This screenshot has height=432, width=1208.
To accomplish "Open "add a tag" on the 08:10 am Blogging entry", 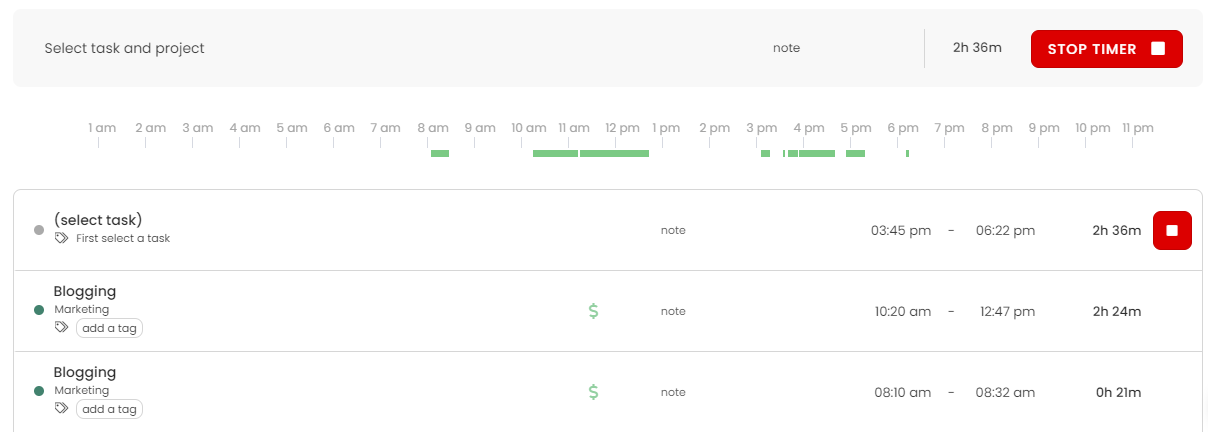I will (109, 409).
